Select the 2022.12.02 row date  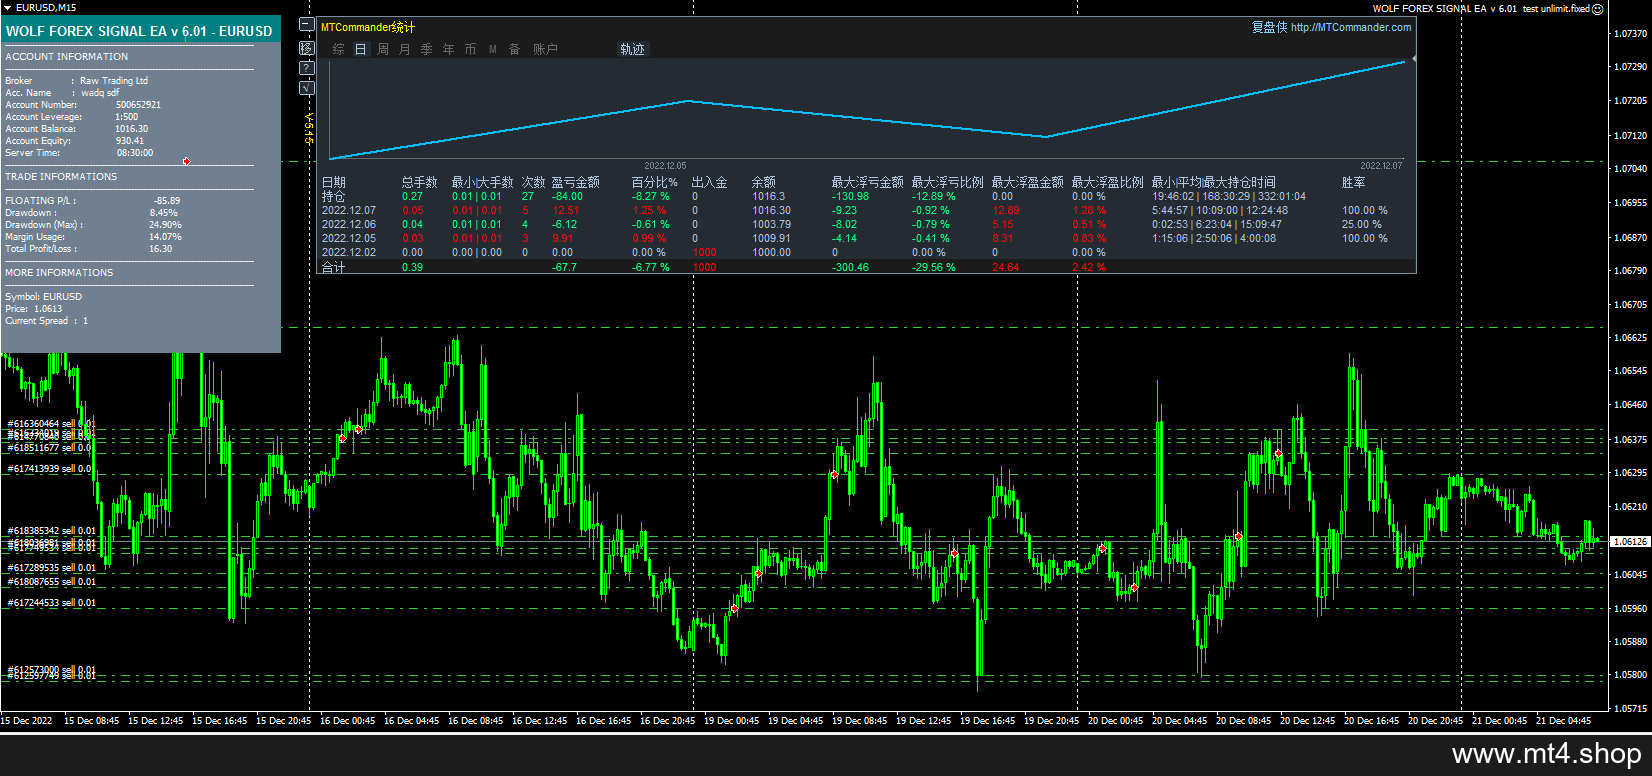pyautogui.click(x=349, y=252)
